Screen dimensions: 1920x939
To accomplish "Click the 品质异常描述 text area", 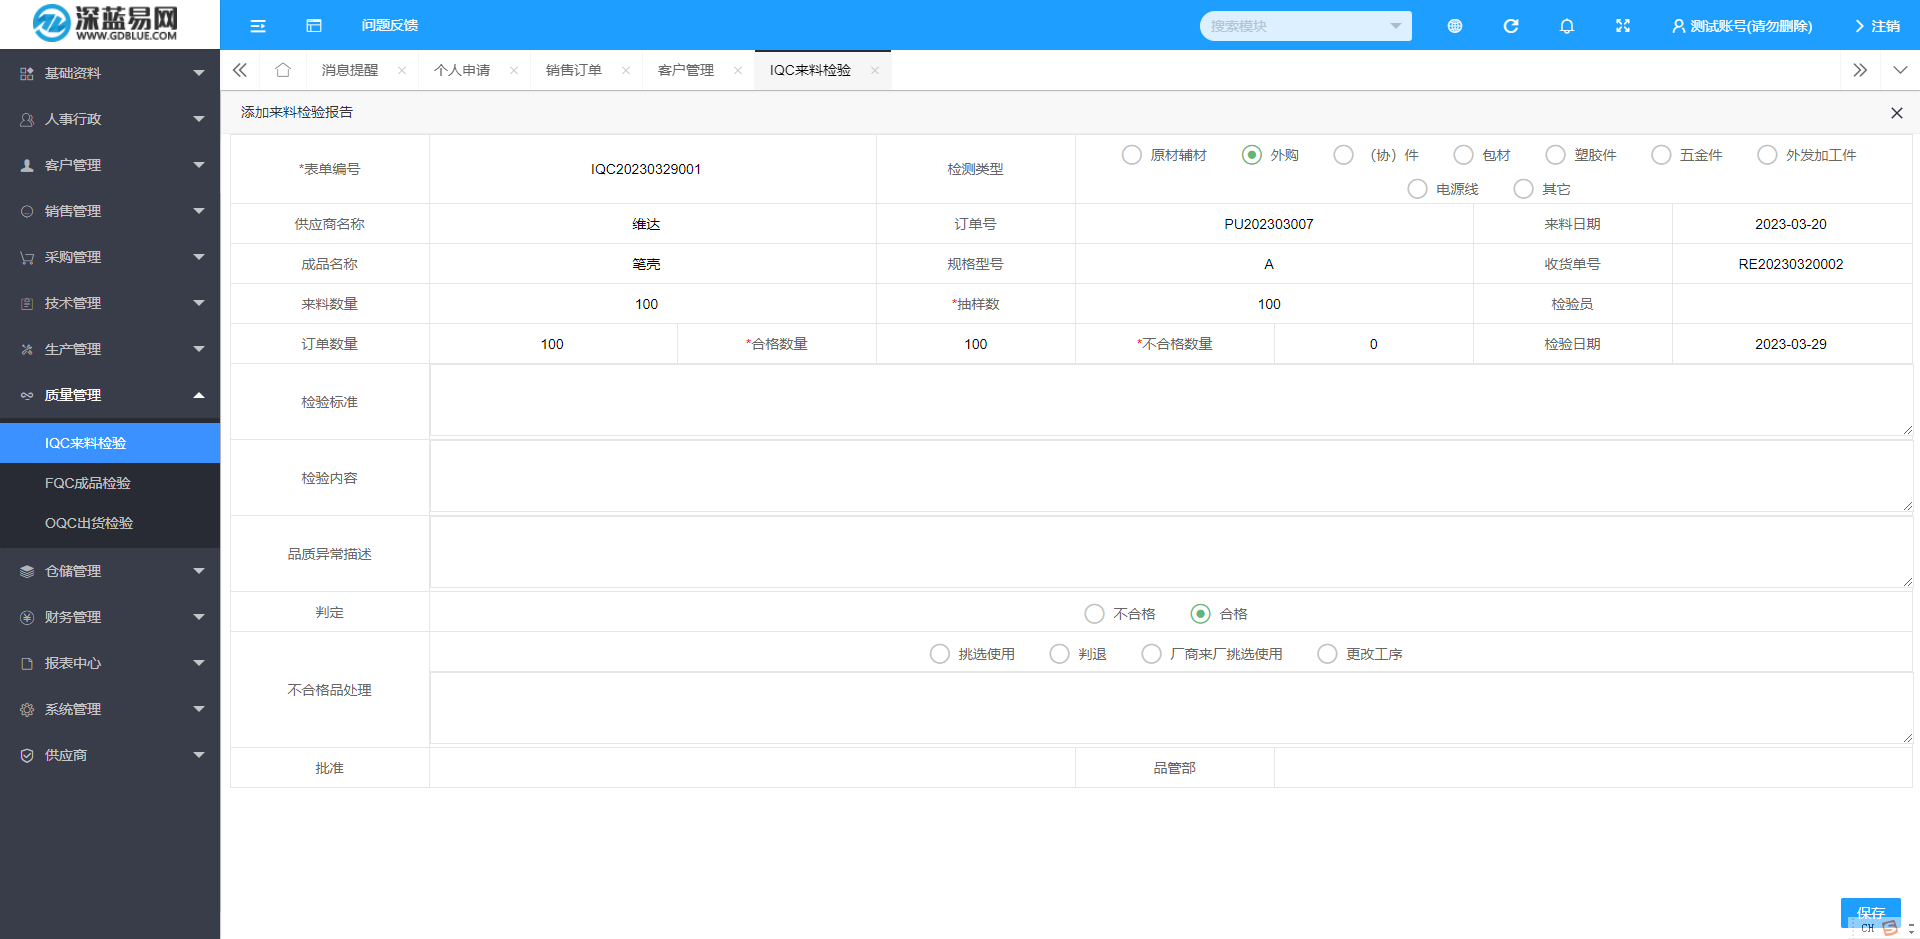I will [1171, 553].
